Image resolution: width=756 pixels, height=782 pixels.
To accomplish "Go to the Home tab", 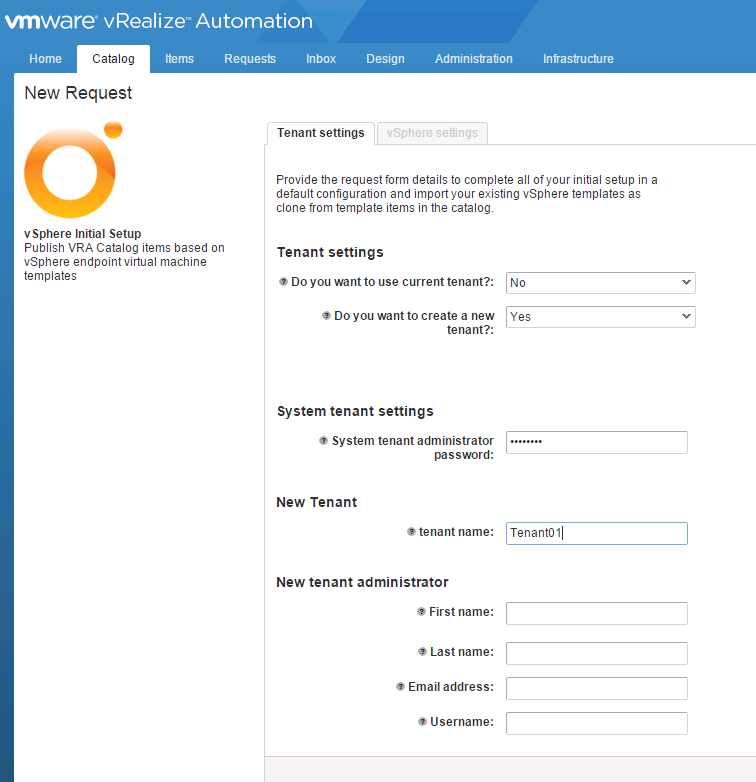I will [45, 59].
